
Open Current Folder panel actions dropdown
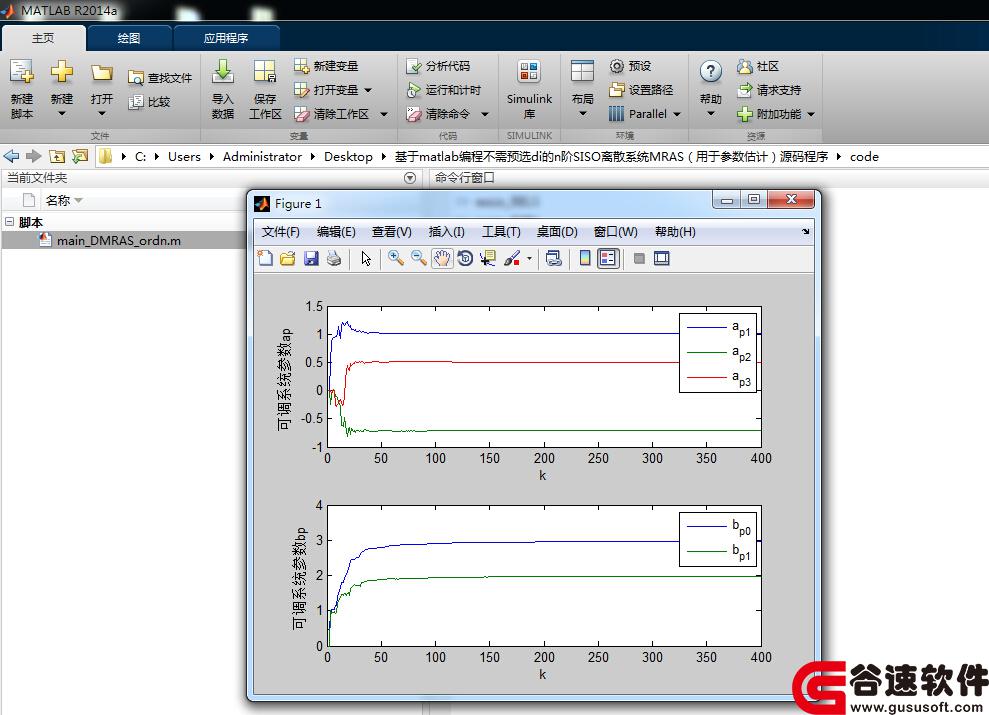click(x=410, y=178)
